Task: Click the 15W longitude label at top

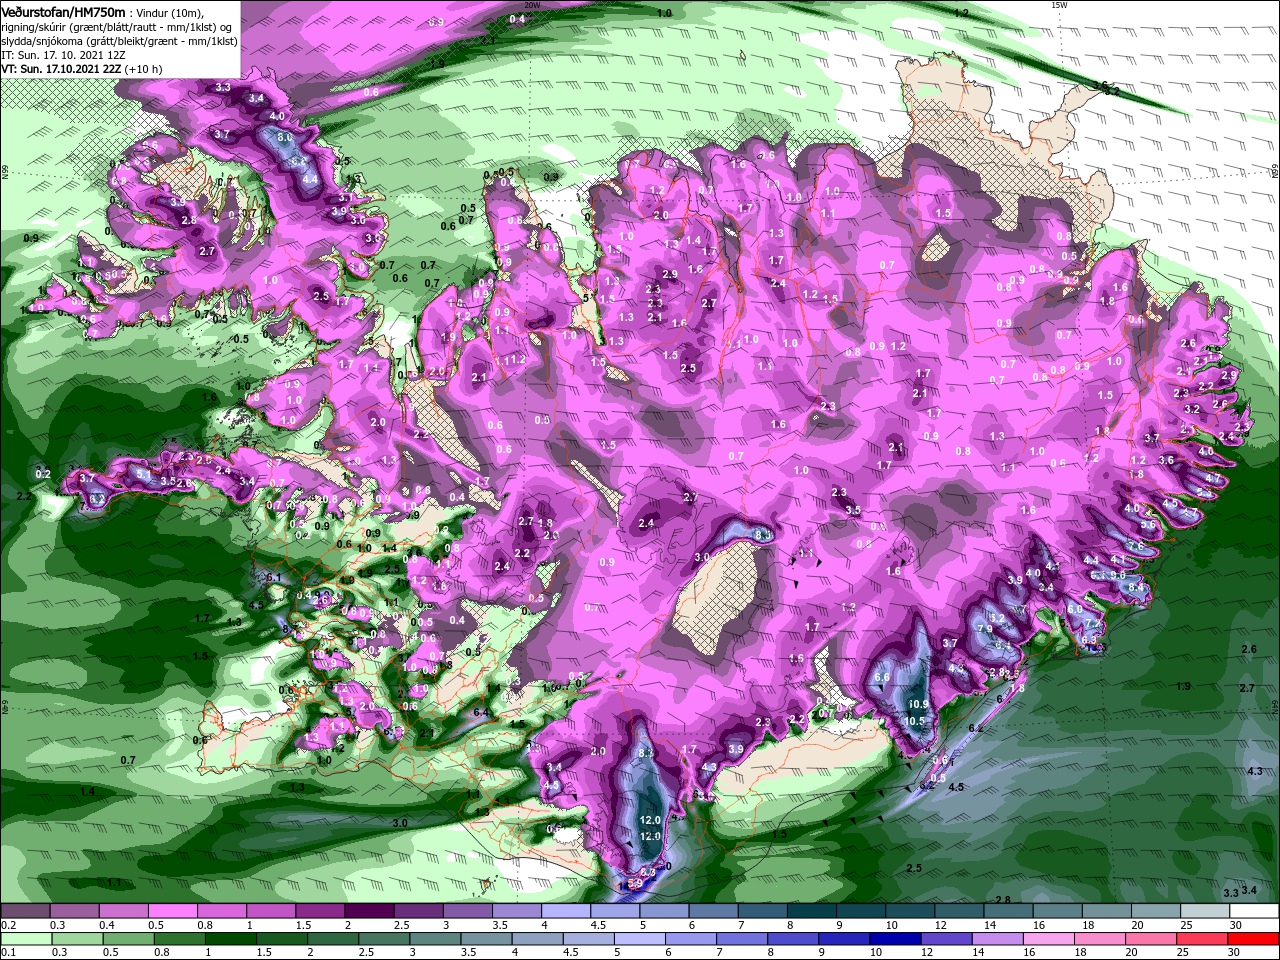Action: coord(1059,5)
